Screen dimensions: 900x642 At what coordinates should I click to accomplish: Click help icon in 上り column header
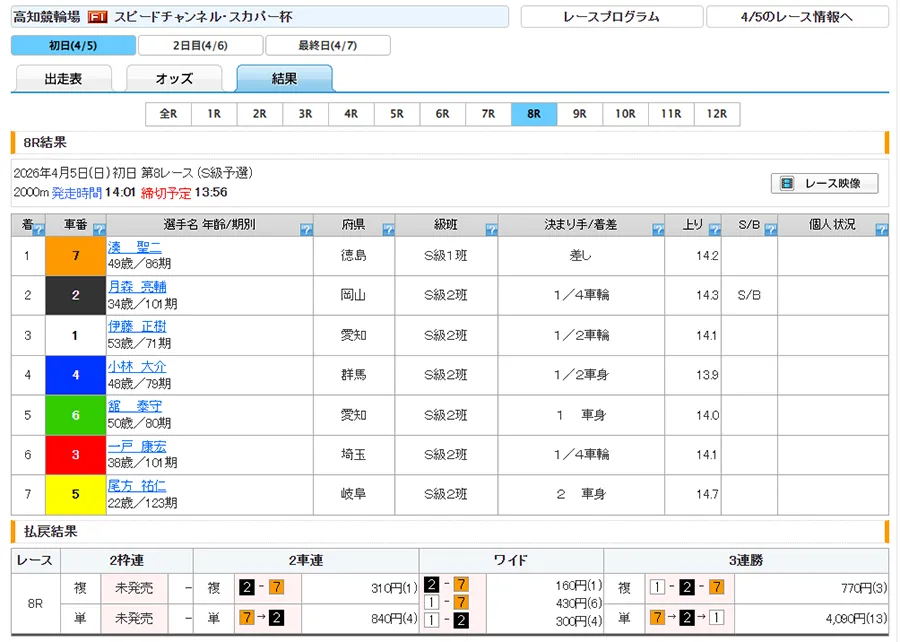[714, 230]
